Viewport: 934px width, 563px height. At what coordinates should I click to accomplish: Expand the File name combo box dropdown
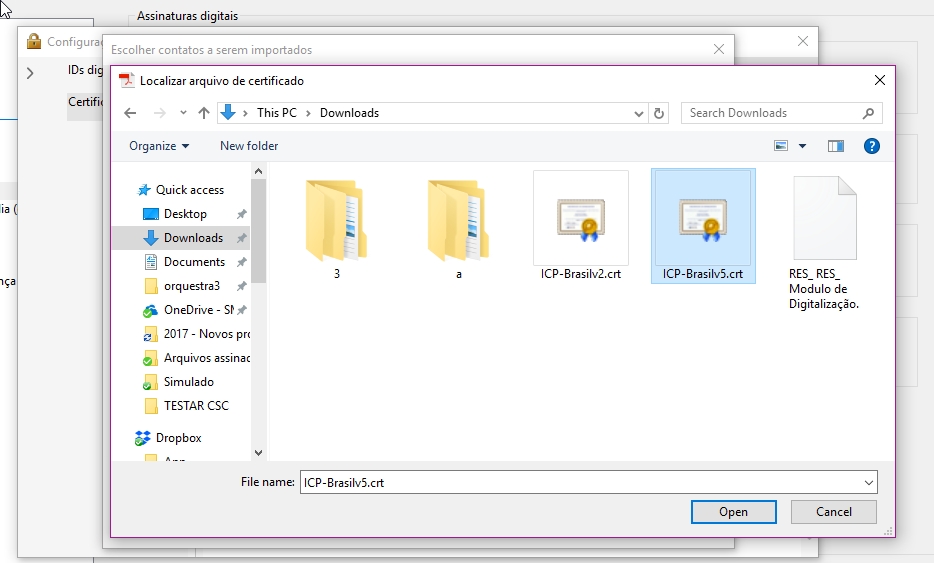pos(867,482)
